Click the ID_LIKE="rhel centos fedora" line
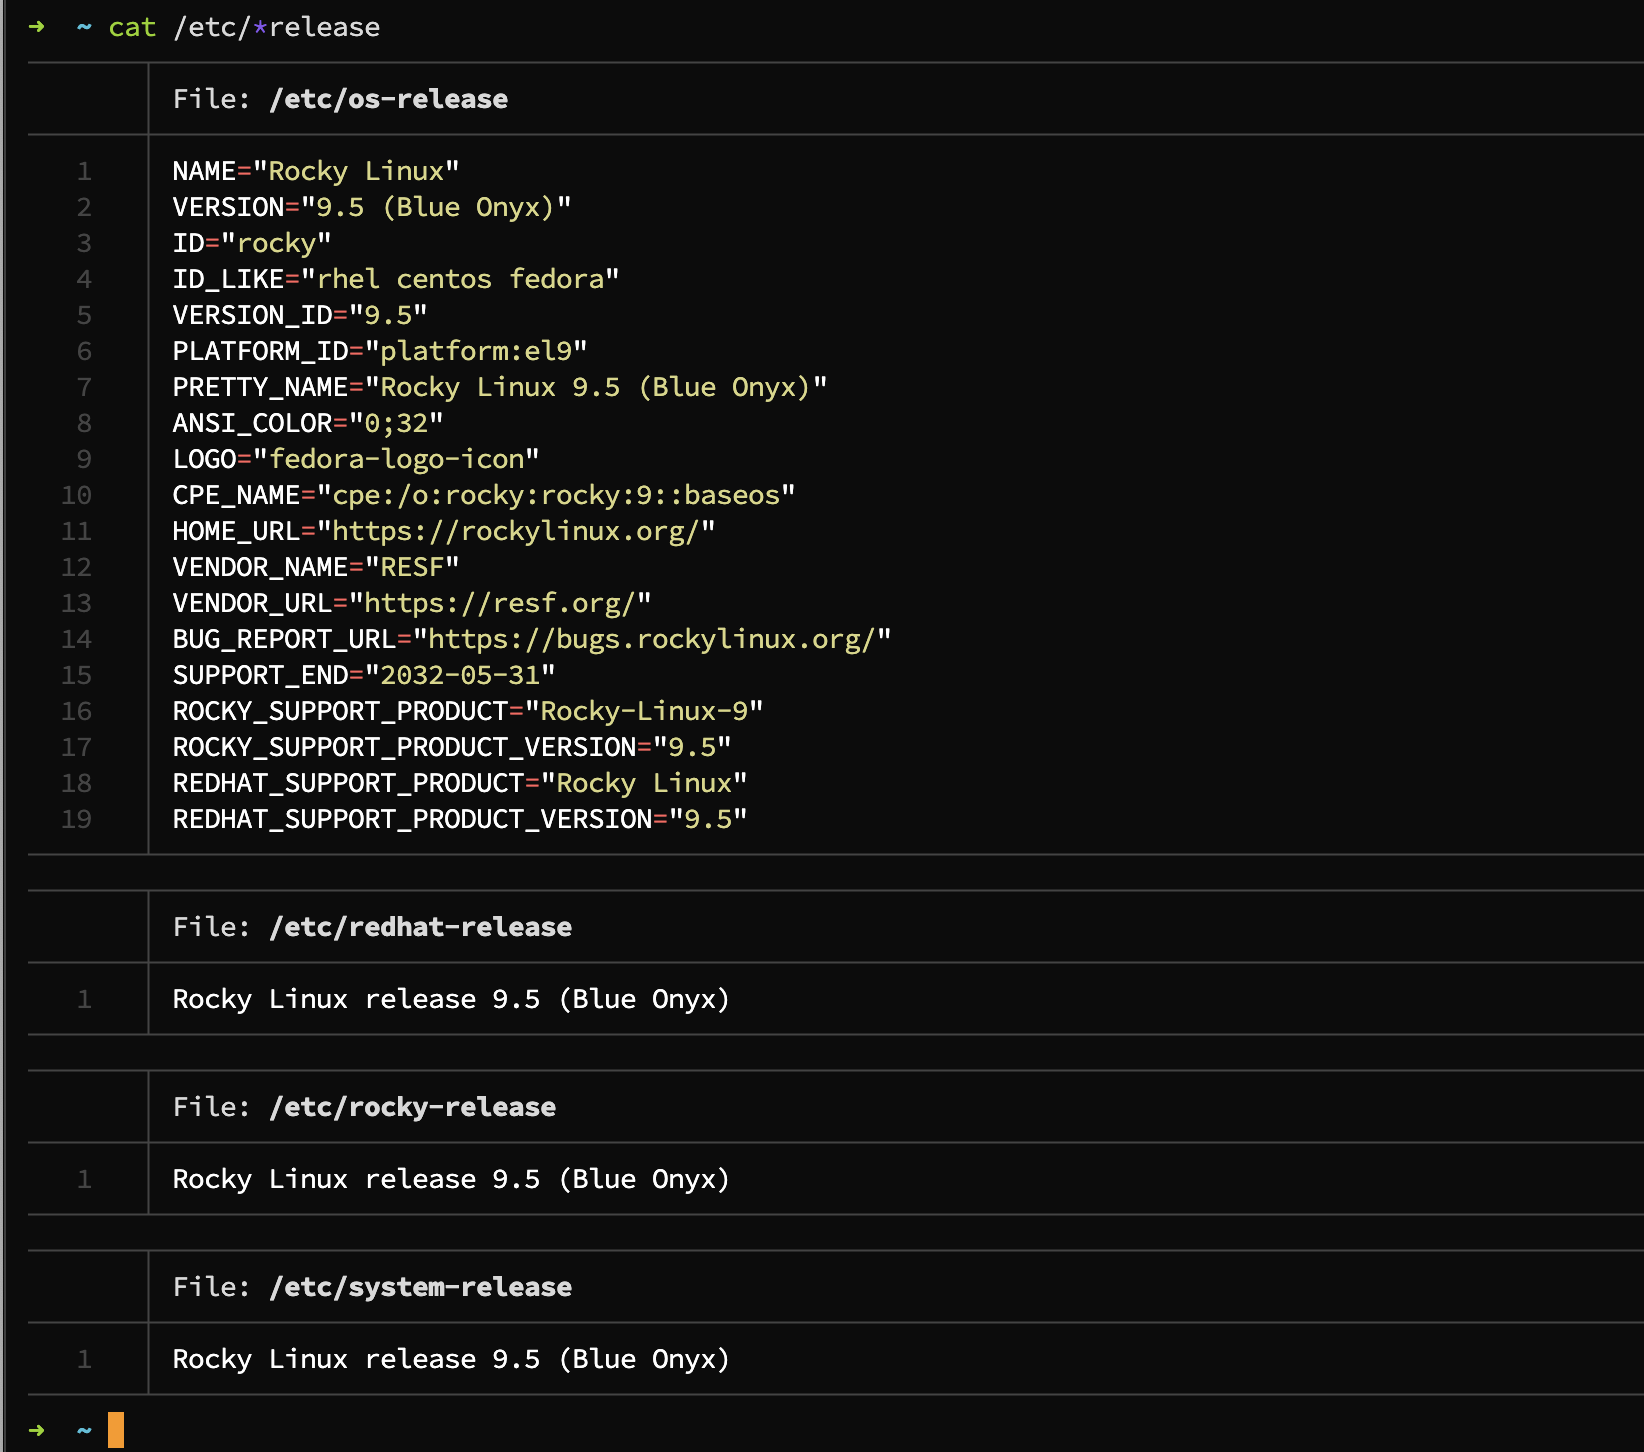 [x=396, y=279]
